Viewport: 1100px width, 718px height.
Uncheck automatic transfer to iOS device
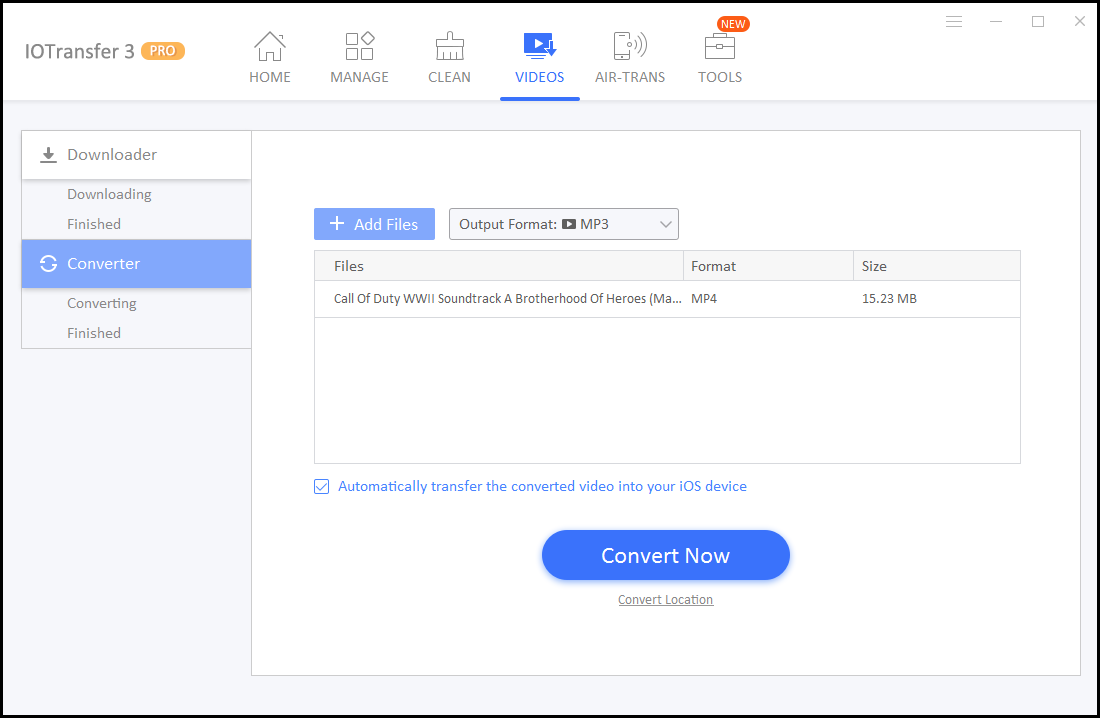[321, 487]
